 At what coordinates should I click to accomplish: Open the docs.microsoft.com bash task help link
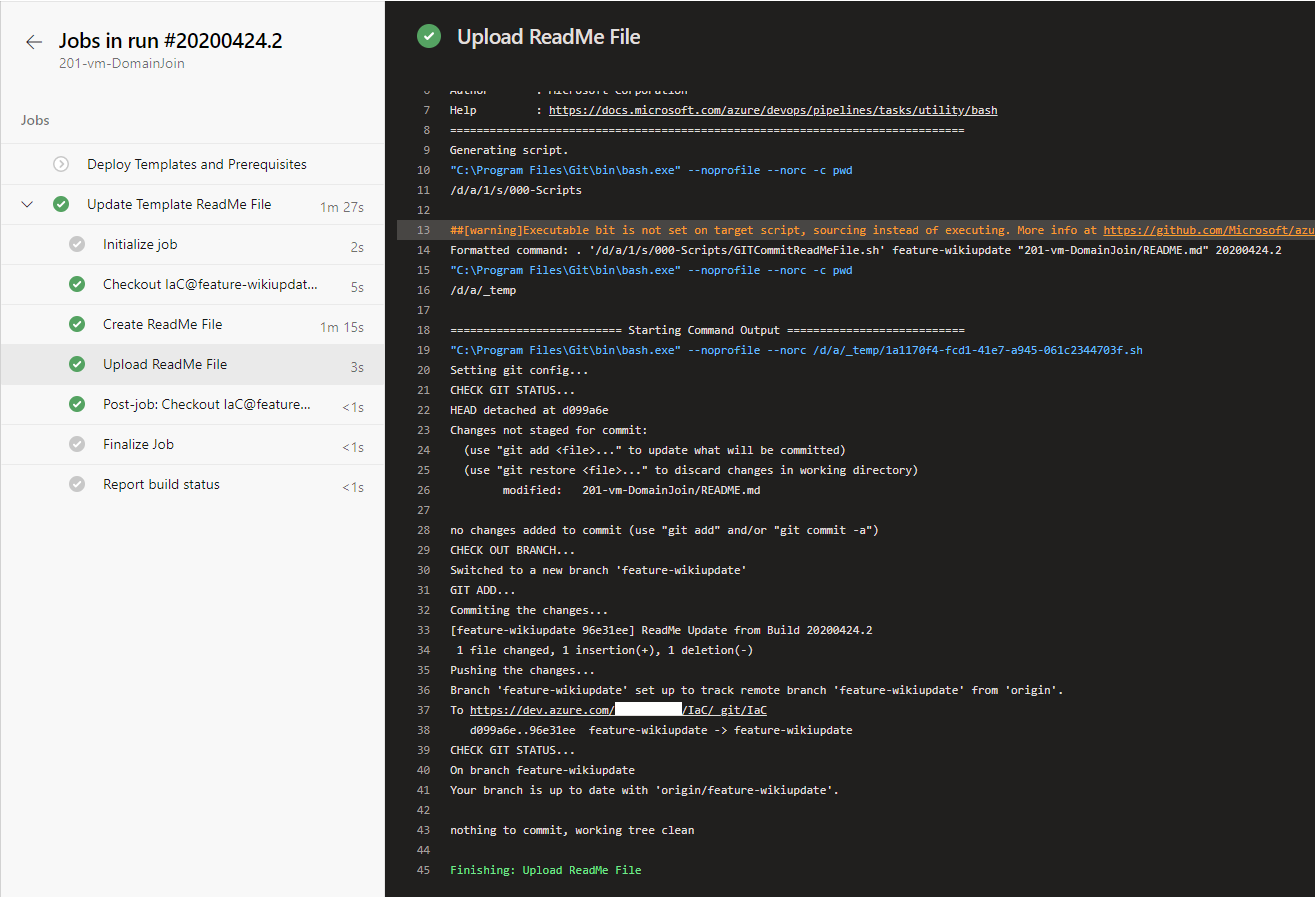(772, 110)
